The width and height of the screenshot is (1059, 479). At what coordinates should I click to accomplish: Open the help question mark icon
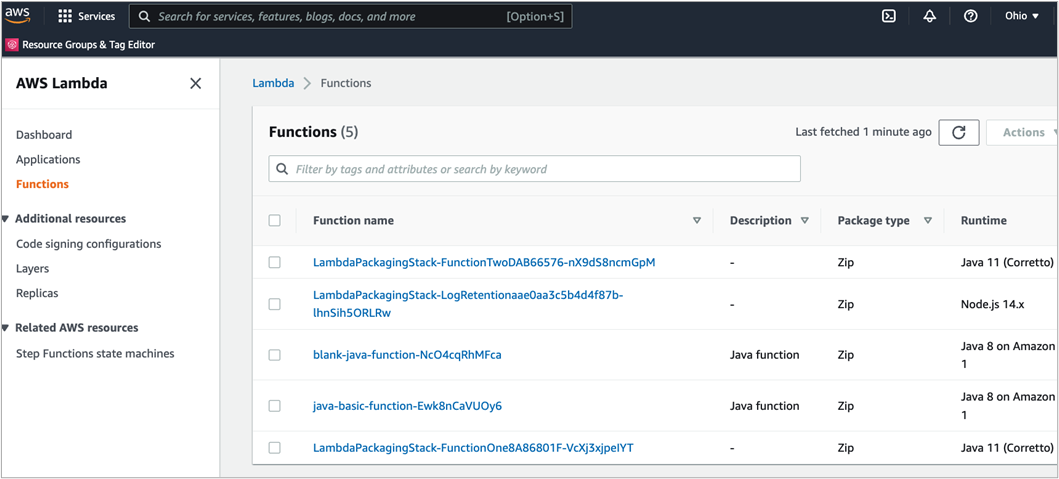tap(971, 16)
